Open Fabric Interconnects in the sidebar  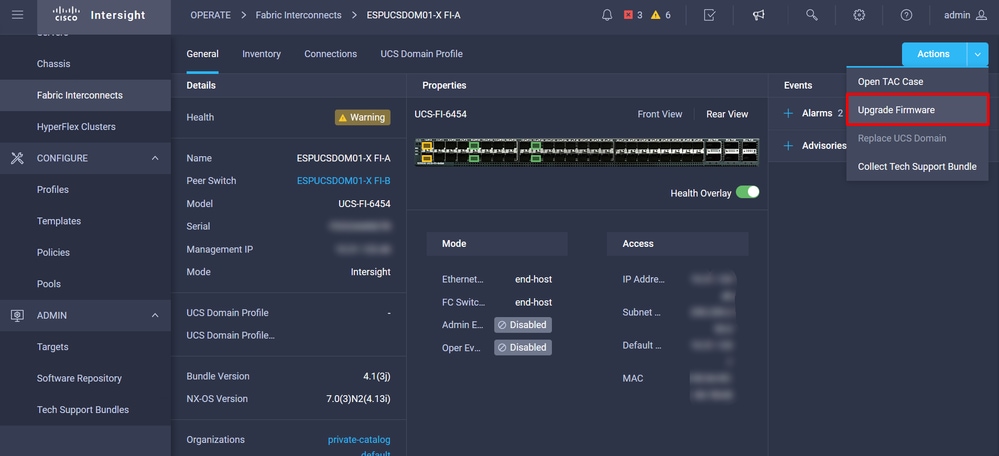[x=85, y=95]
